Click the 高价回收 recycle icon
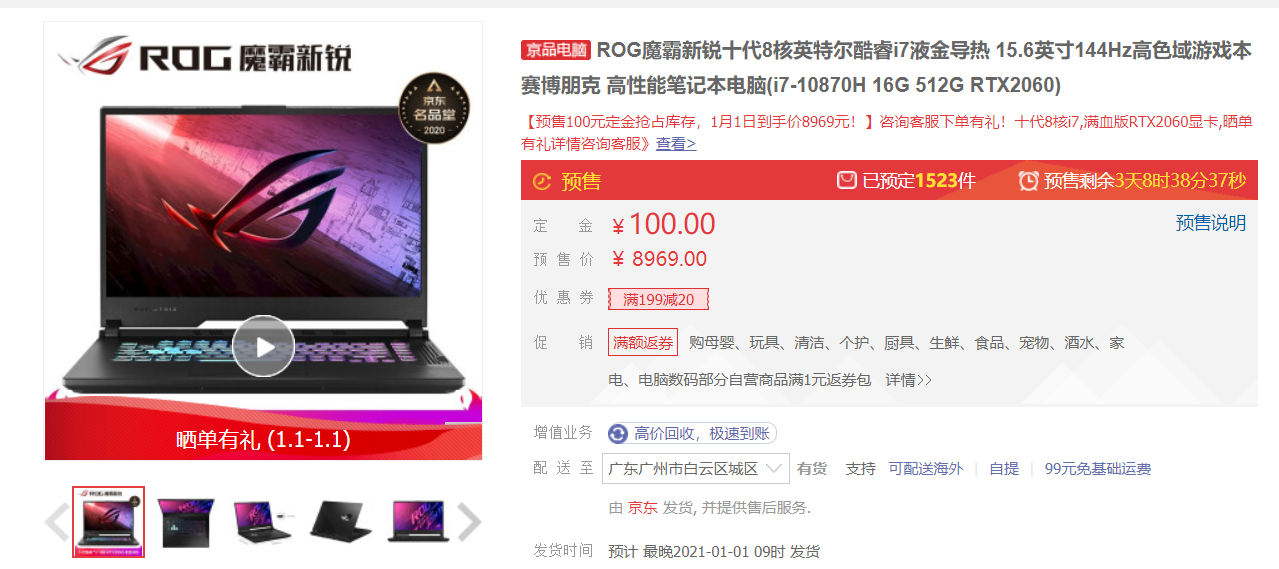1279x569 pixels. pyautogui.click(x=618, y=433)
